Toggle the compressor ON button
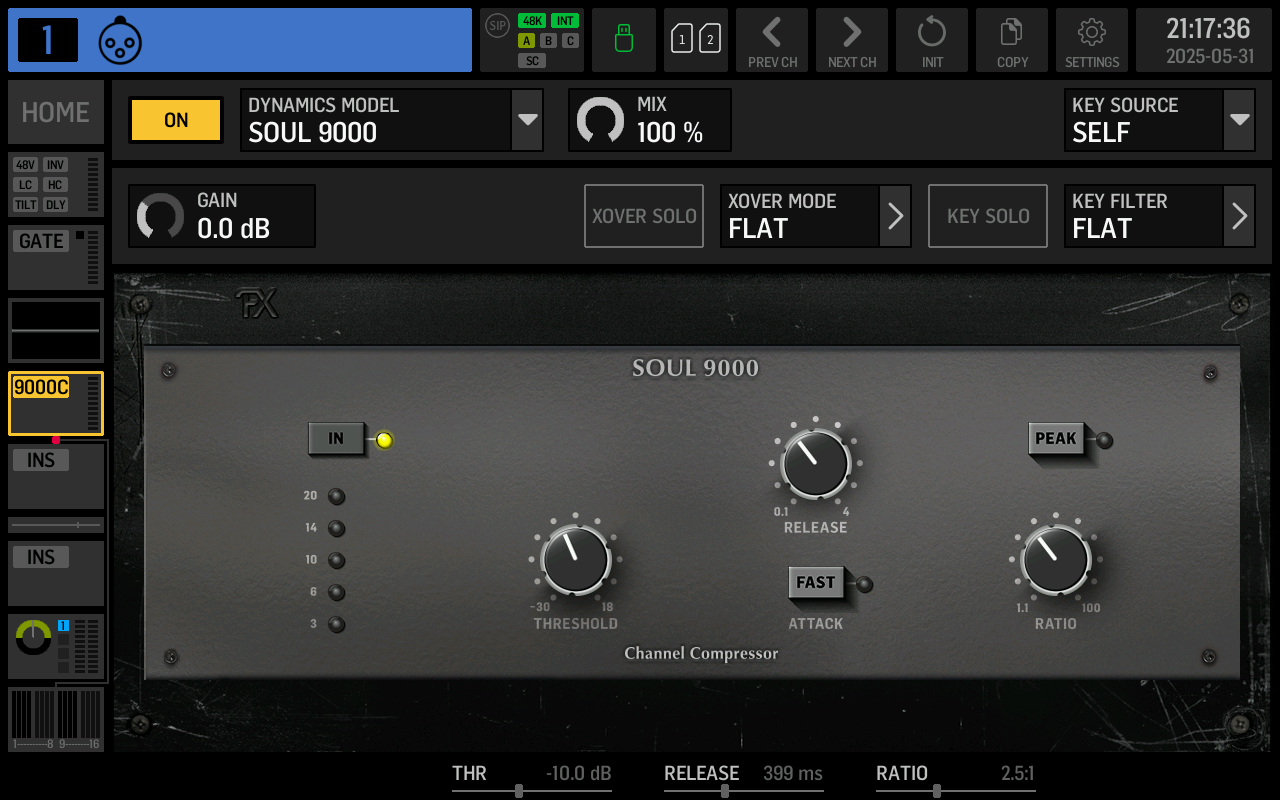Image resolution: width=1280 pixels, height=800 pixels. (x=175, y=120)
